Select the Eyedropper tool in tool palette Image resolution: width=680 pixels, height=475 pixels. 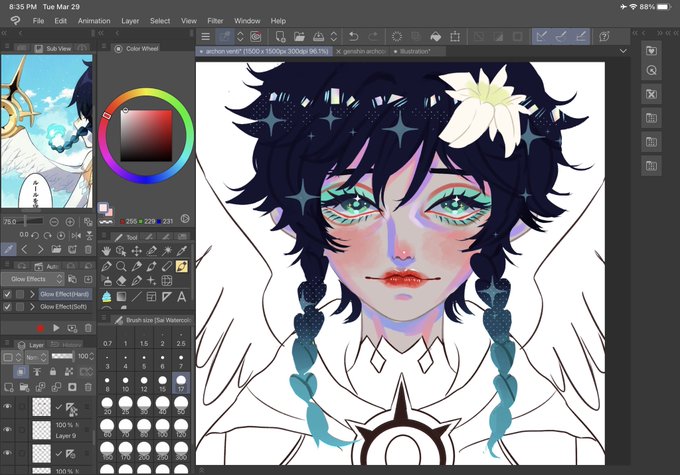[x=182, y=251]
